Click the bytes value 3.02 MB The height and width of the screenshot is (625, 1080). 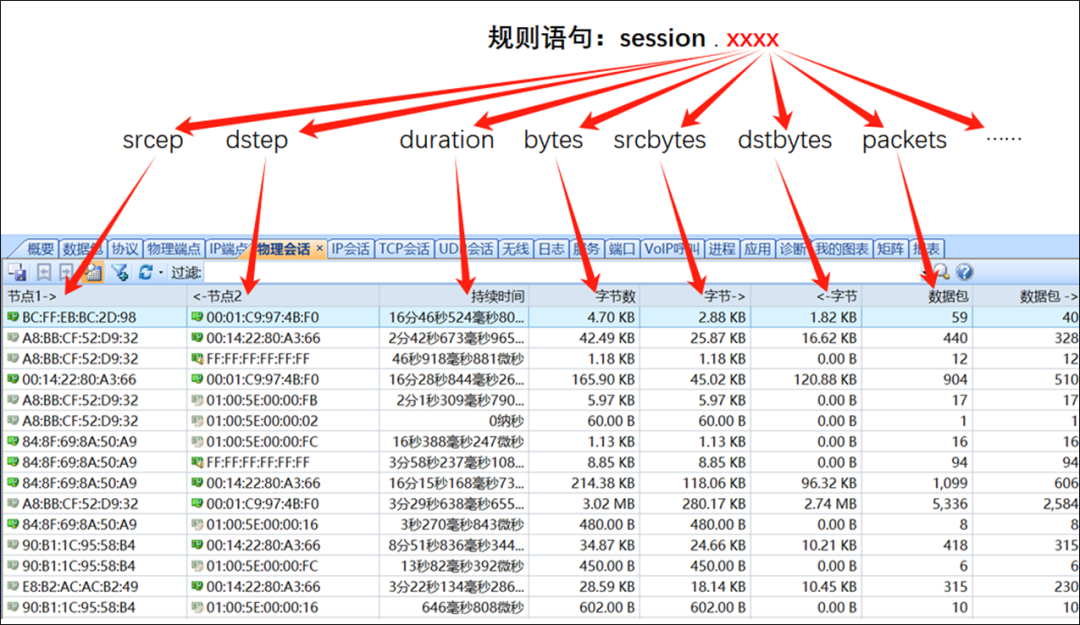[x=610, y=504]
